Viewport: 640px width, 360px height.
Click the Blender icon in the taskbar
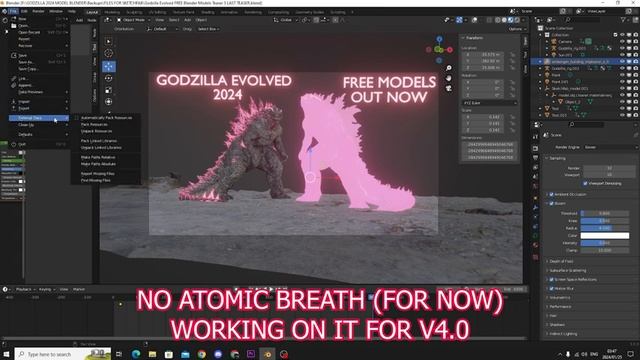[x=267, y=354]
